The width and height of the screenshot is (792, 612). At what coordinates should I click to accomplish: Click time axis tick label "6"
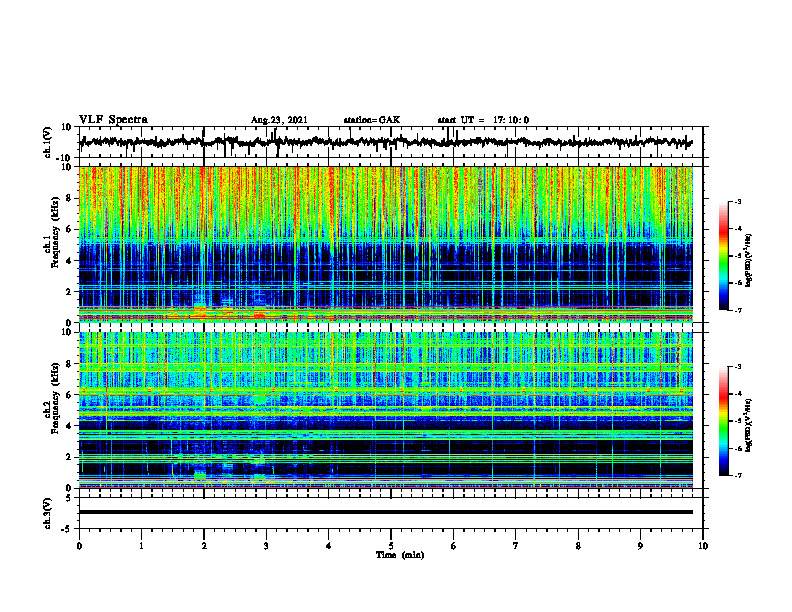click(x=454, y=546)
